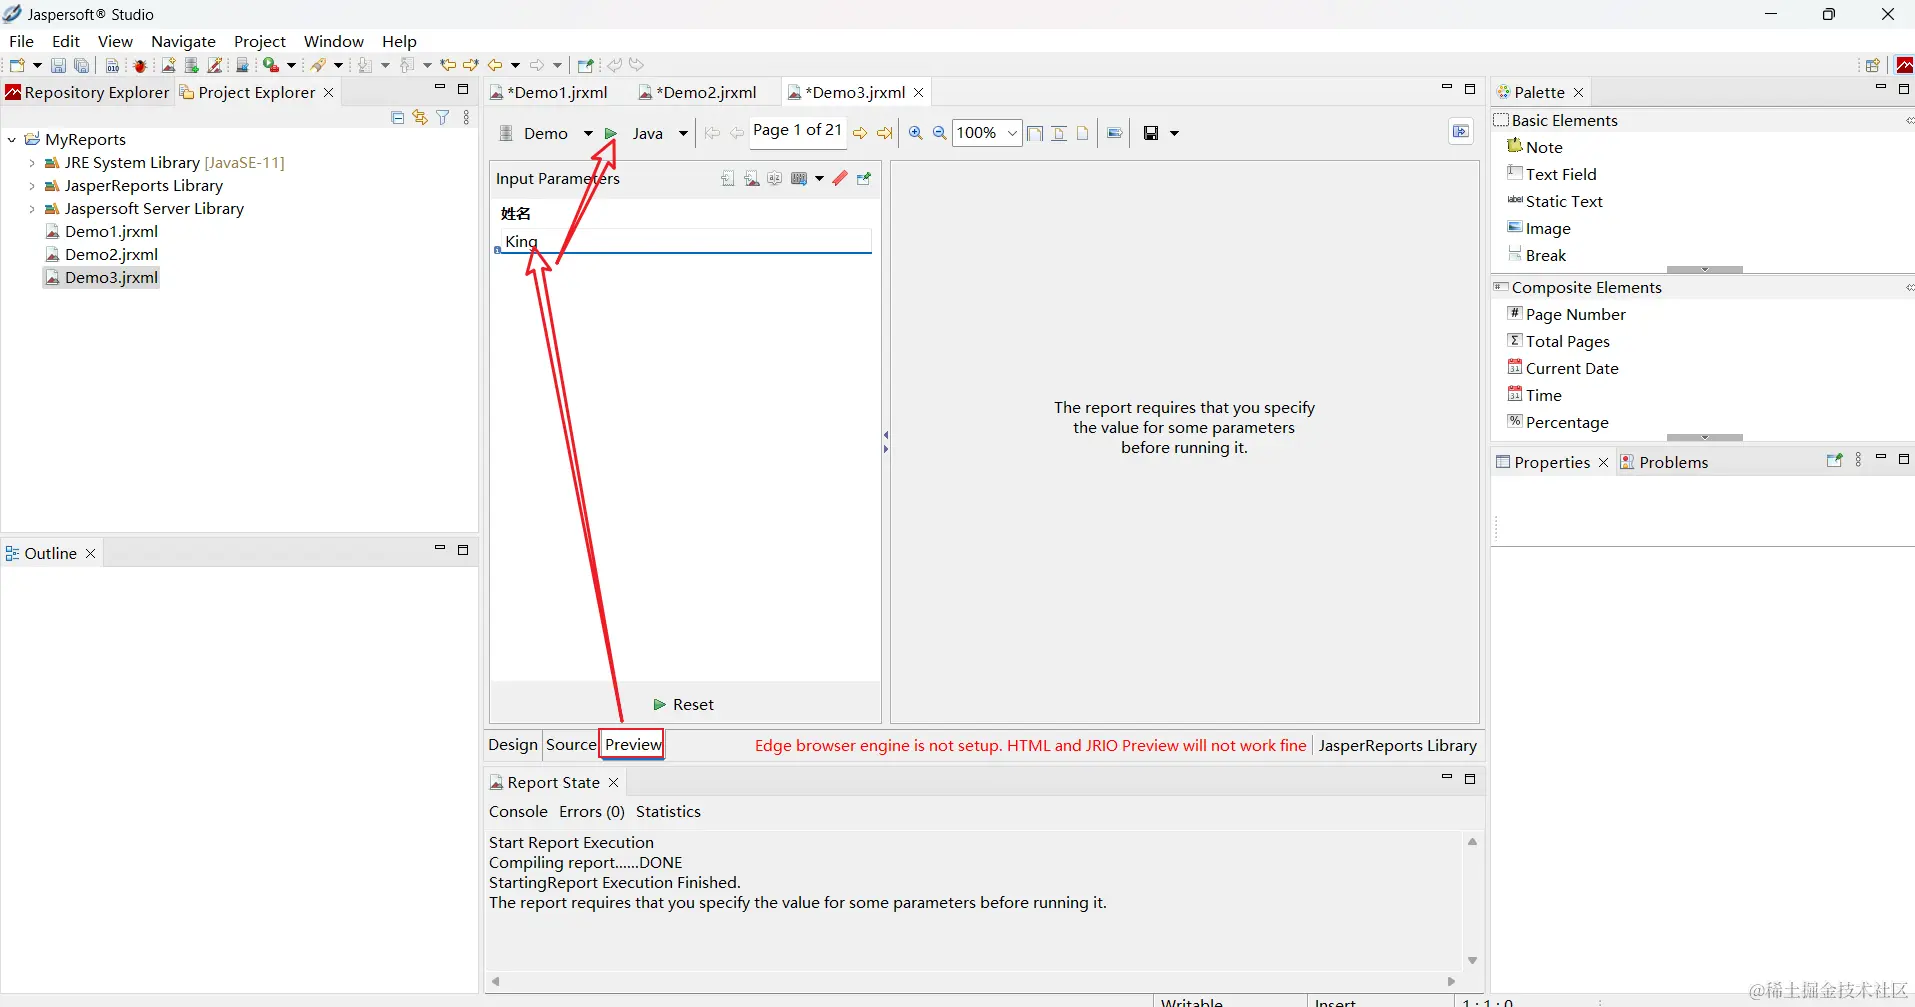Open the new file dropdown arrow in main toolbar
1915x1007 pixels.
pyautogui.click(x=37, y=65)
